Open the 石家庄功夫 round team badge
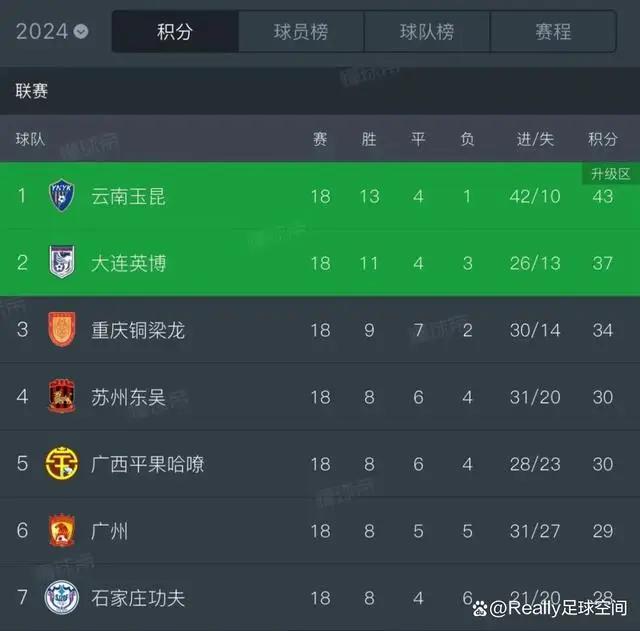 point(61,598)
